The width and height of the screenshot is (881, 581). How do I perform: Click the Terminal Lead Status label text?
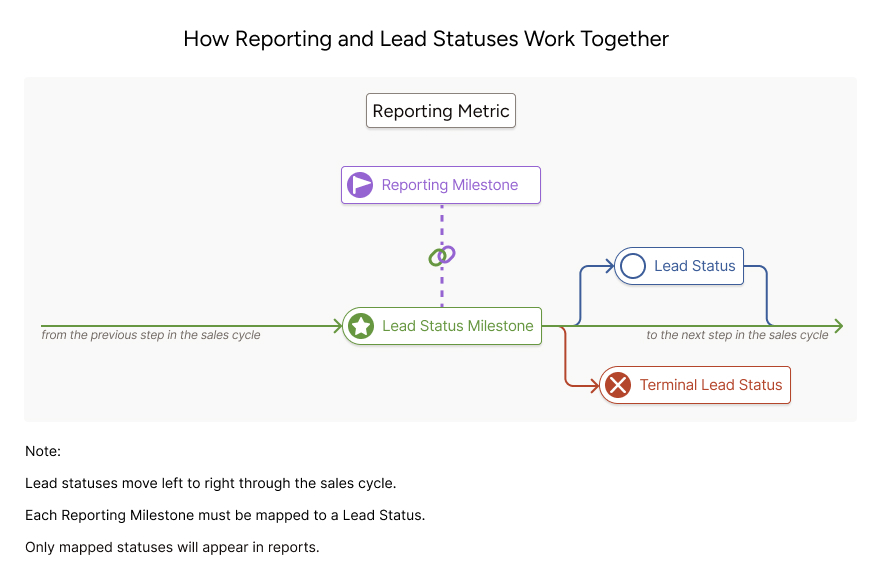tap(711, 385)
